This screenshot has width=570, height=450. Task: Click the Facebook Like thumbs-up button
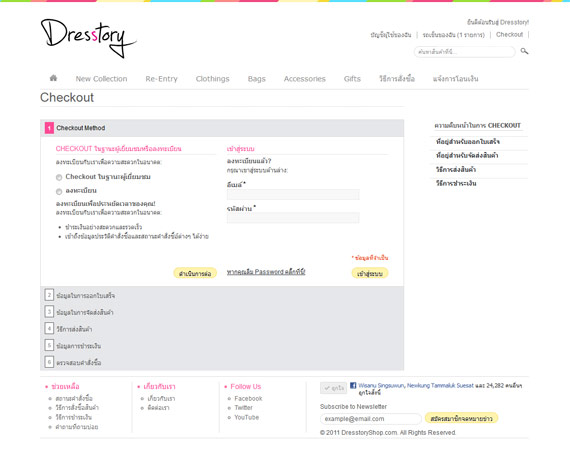(x=333, y=388)
